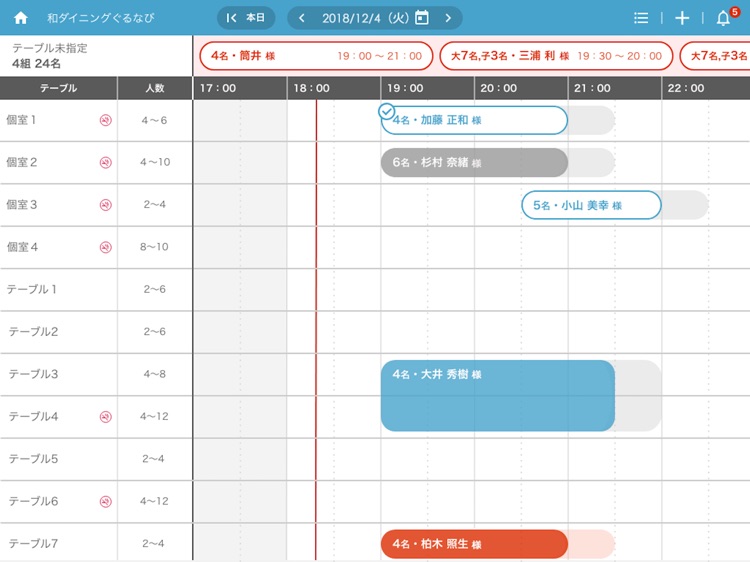The width and height of the screenshot is (750, 562).
Task: Click the no-smoking icon for テーブル6
Action: [106, 502]
